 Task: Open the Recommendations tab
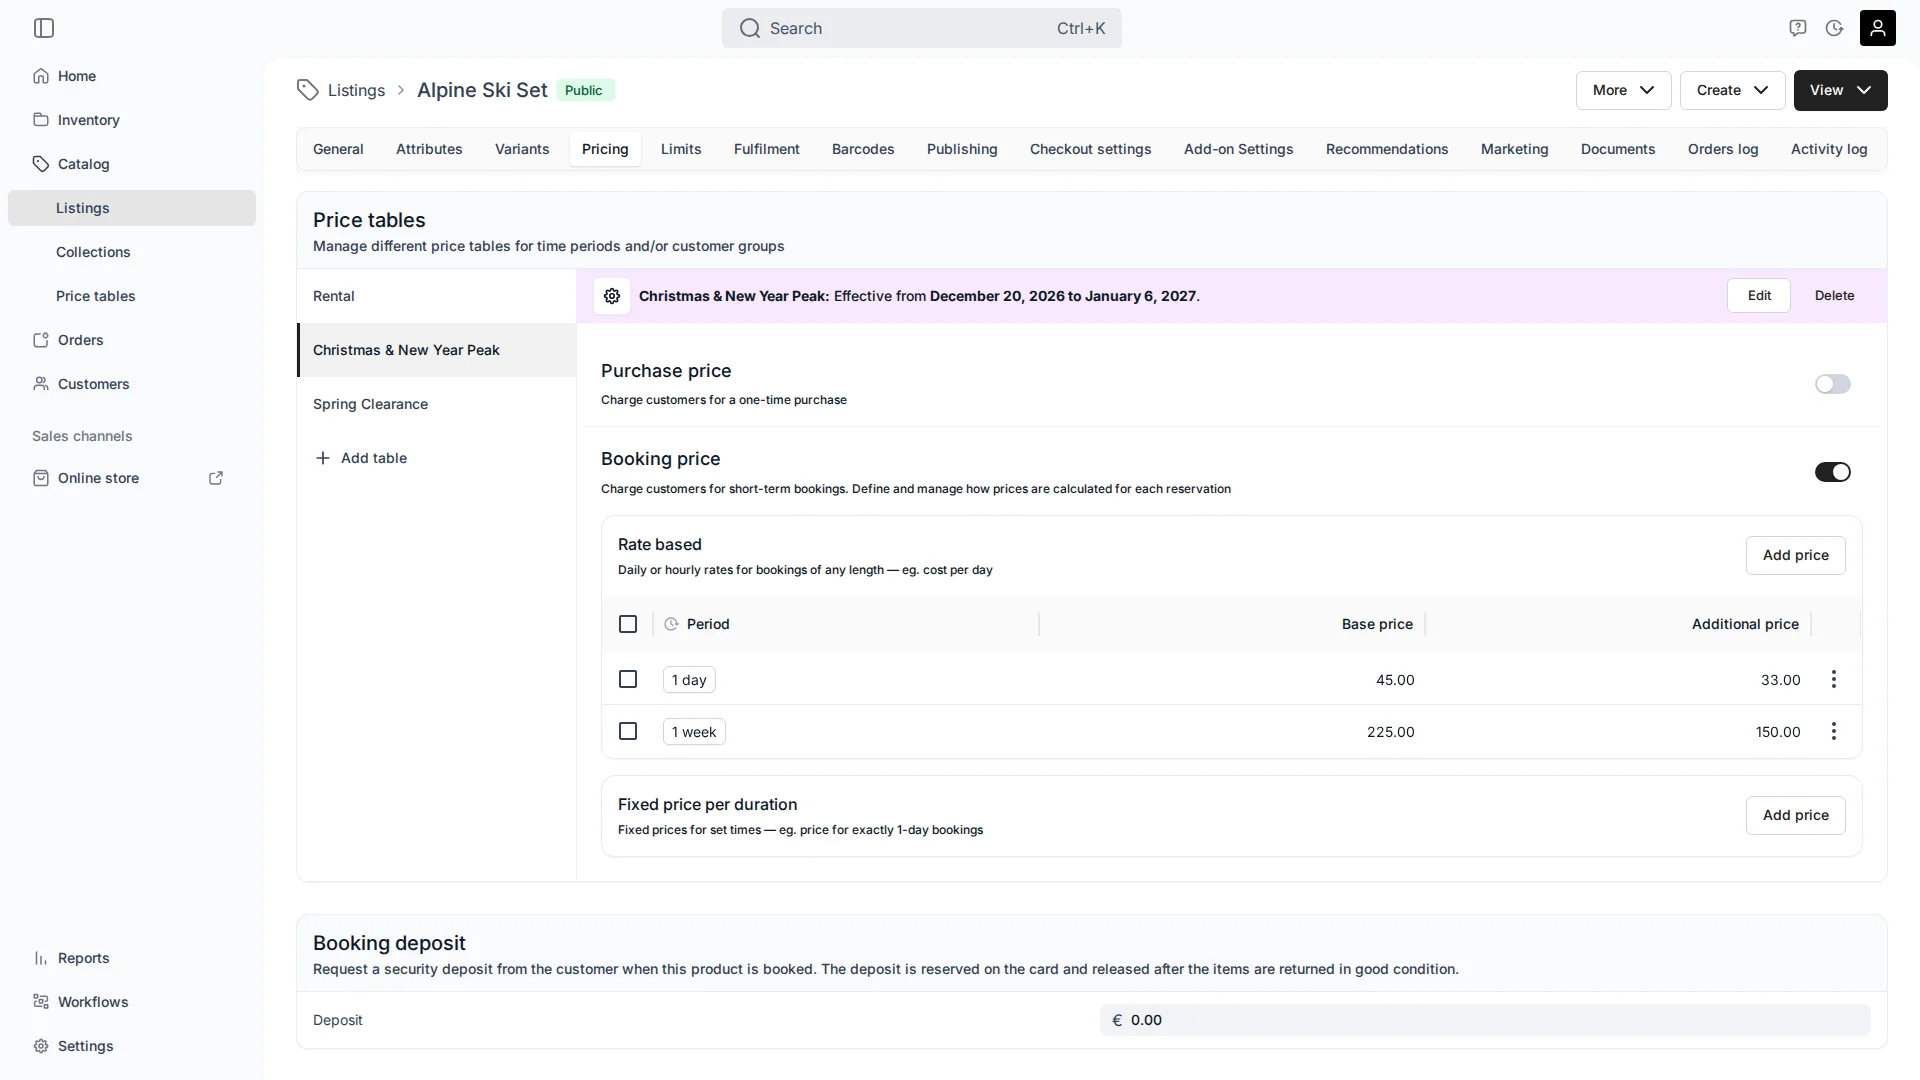[x=1387, y=149]
